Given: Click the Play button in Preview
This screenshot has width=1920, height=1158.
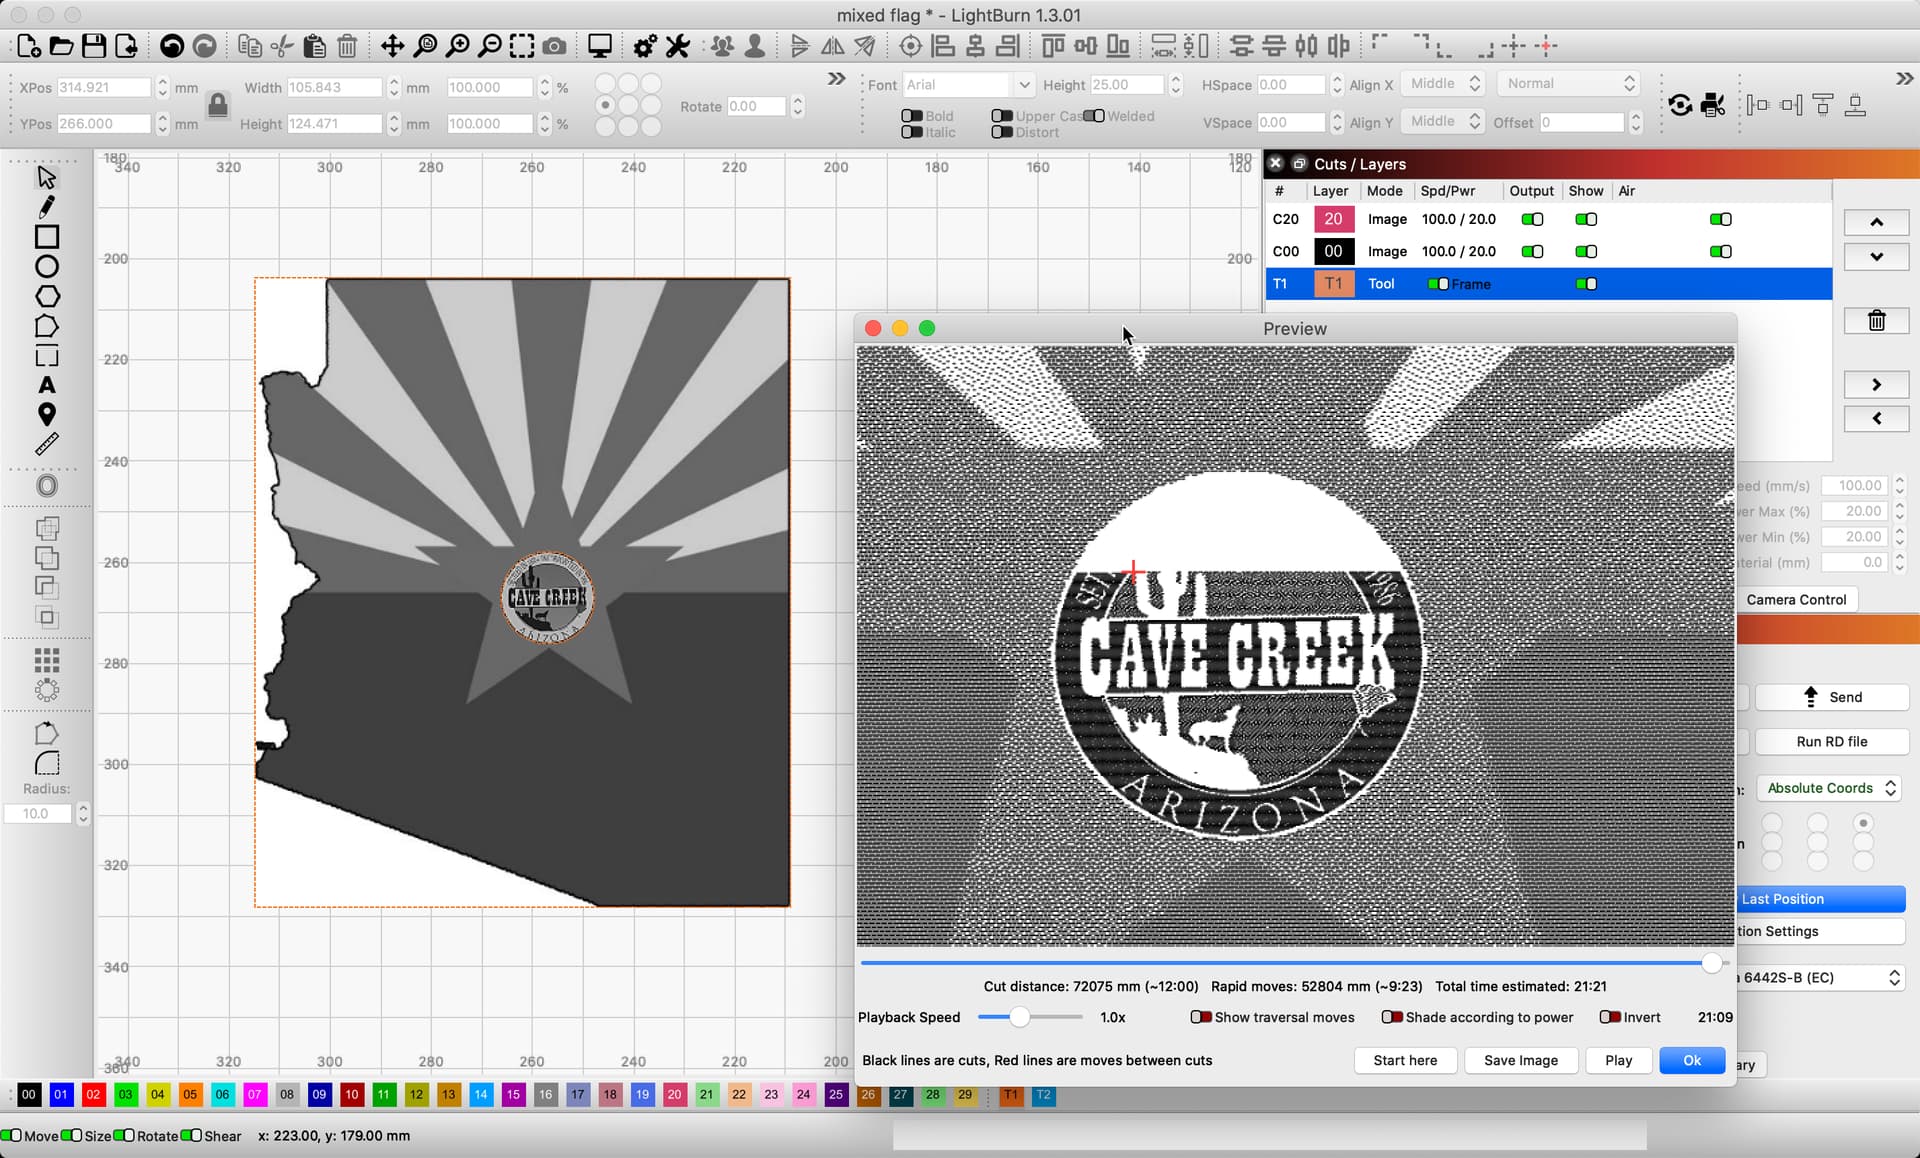Looking at the screenshot, I should pos(1618,1061).
